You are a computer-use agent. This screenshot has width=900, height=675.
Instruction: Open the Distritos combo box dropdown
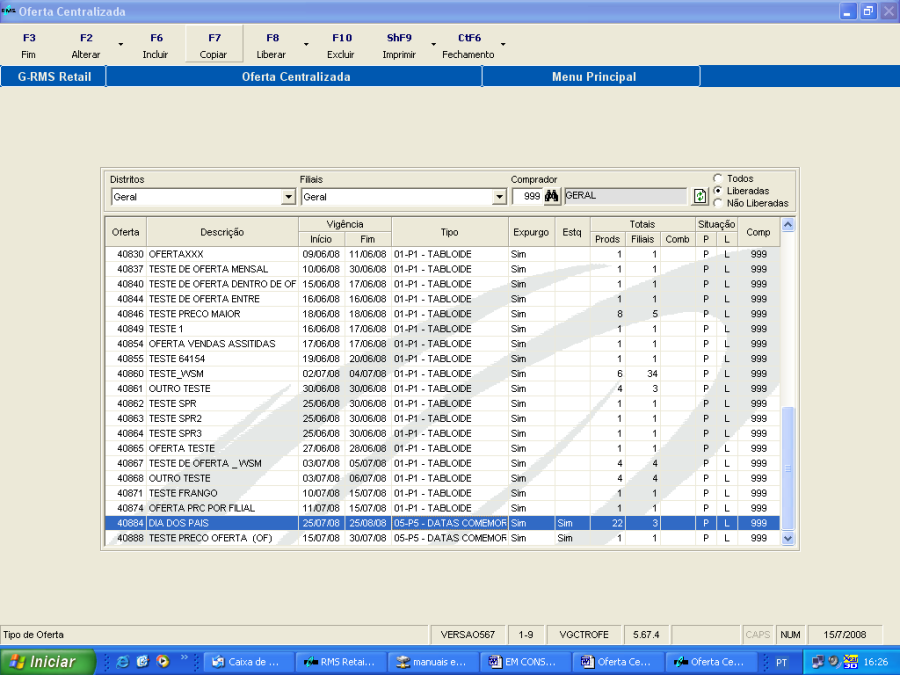[x=289, y=197]
